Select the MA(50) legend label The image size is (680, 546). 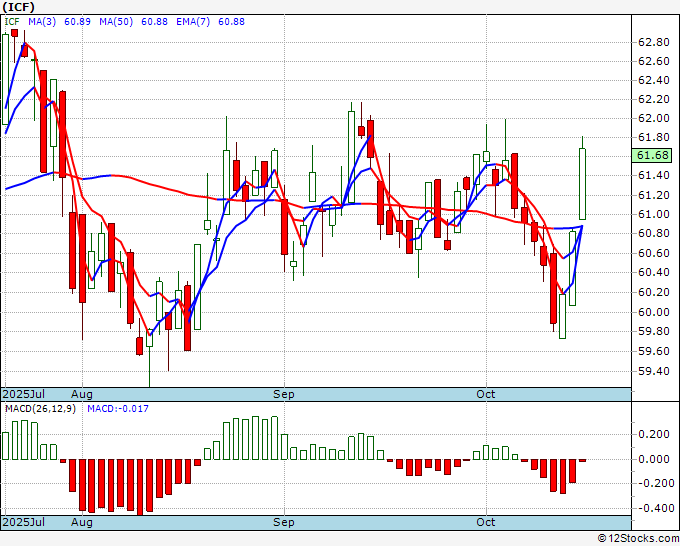click(x=116, y=21)
